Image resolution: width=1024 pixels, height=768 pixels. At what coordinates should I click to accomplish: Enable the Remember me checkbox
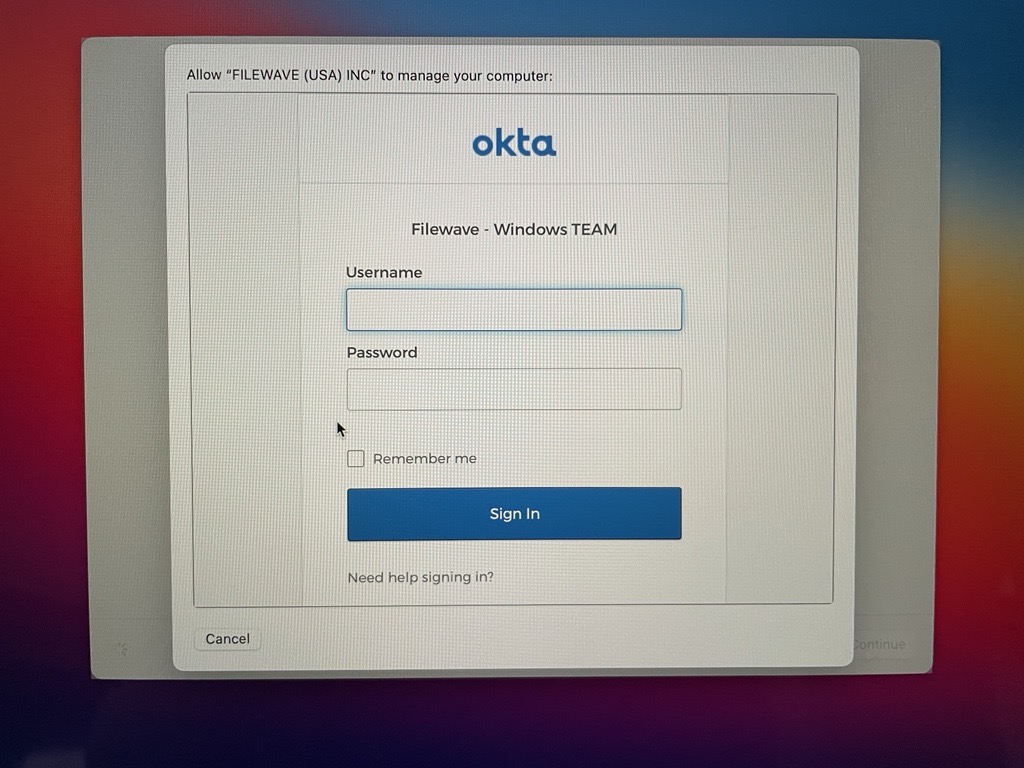pos(355,458)
